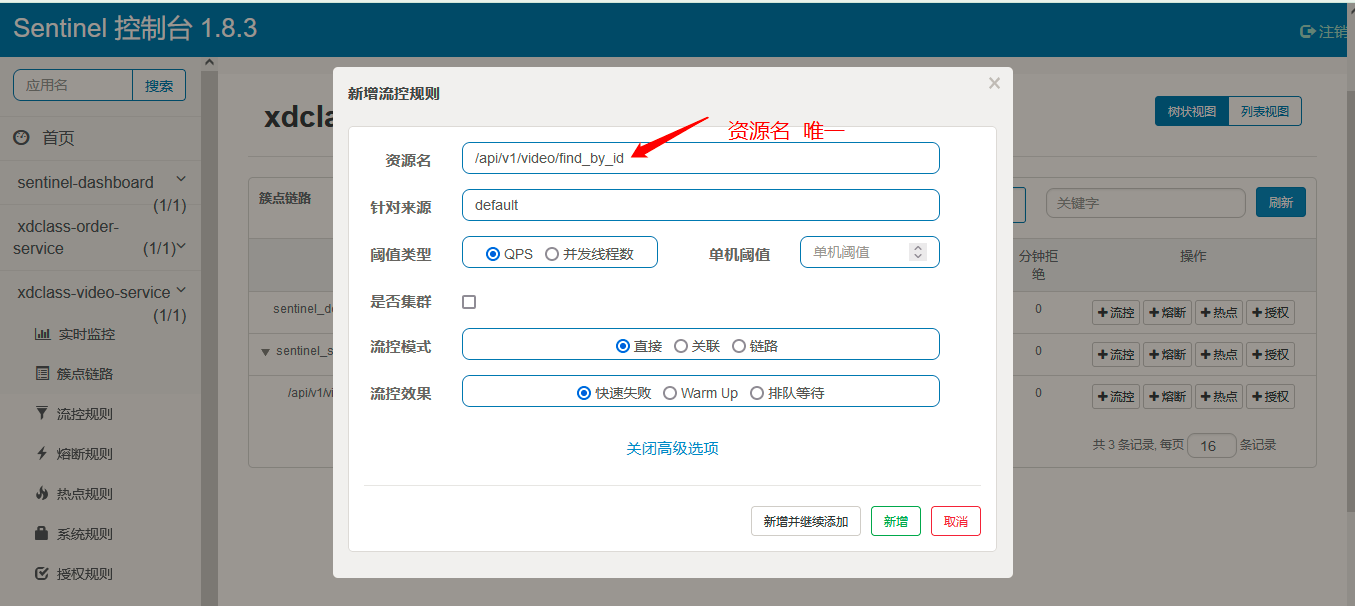Image resolution: width=1355 pixels, height=606 pixels.
Task: Collapse xdclass-video-service in sidebar
Action: click(181, 290)
